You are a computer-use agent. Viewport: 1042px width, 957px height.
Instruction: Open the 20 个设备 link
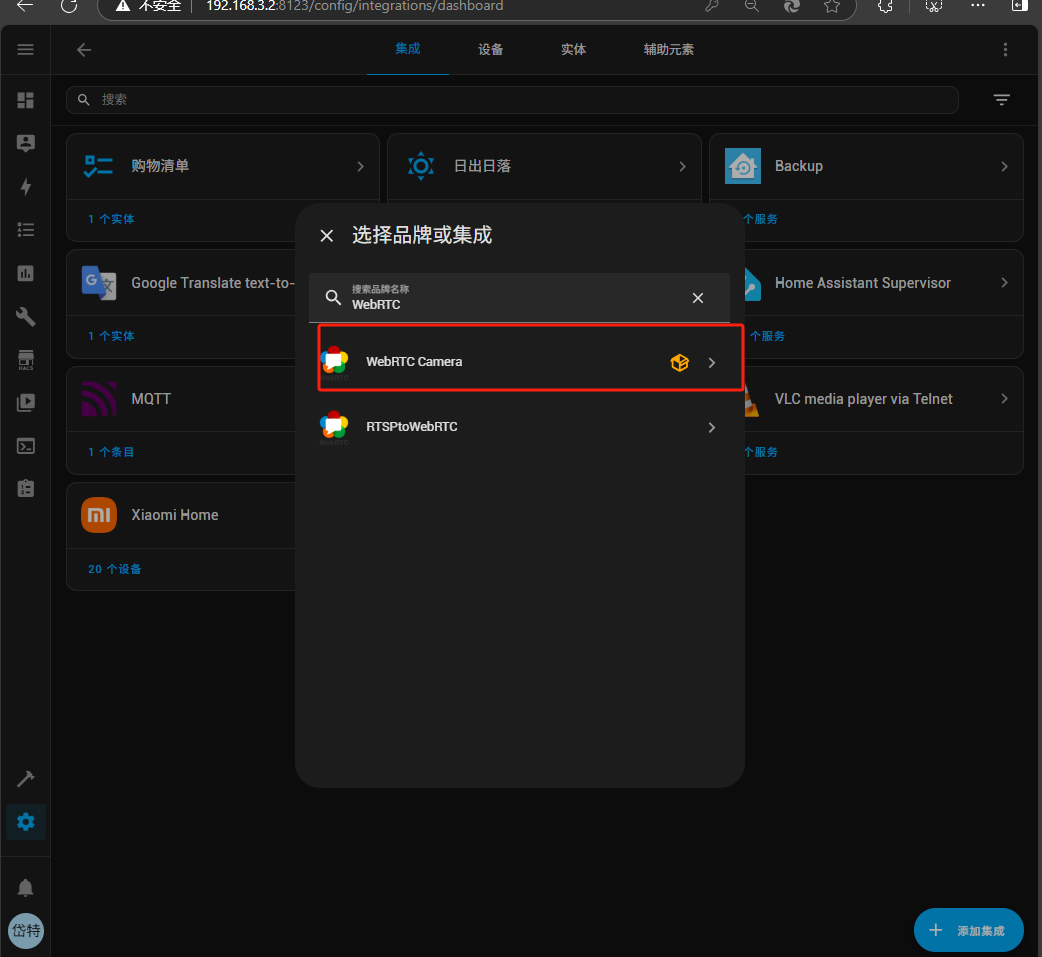[x=115, y=569]
